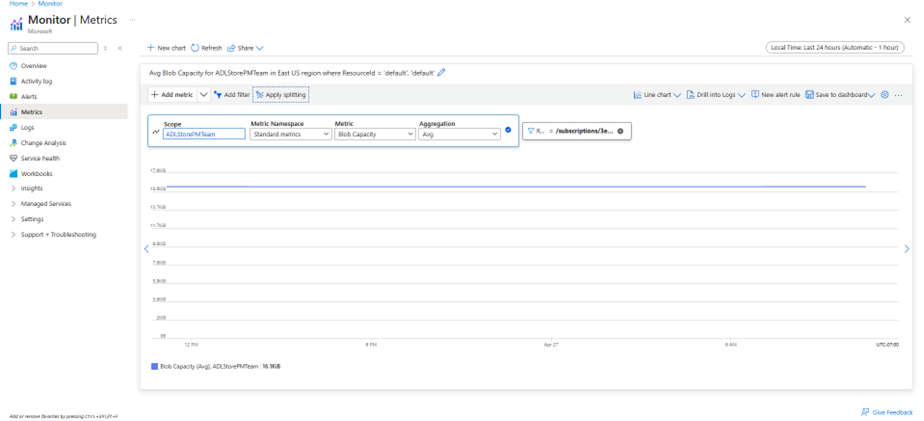Click the sidebar Search field
This screenshot has height=421, width=924.
tap(53, 48)
